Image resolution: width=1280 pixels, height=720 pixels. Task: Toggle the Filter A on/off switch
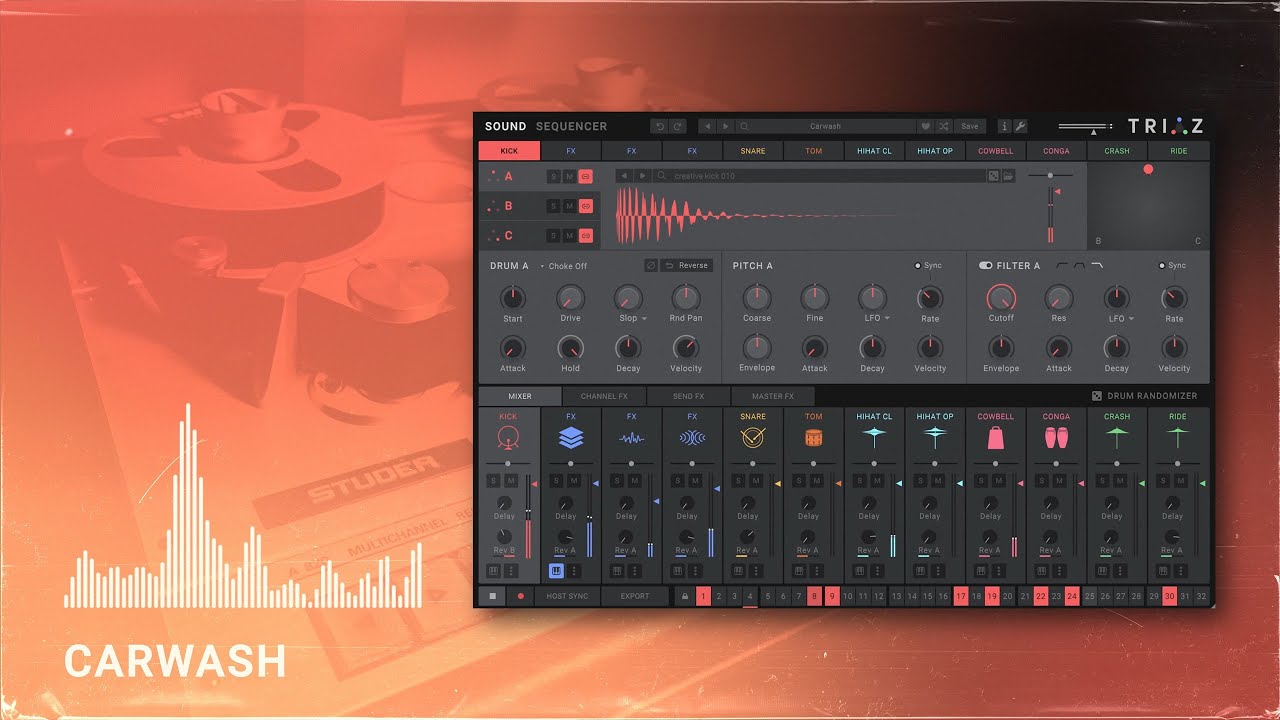(986, 266)
